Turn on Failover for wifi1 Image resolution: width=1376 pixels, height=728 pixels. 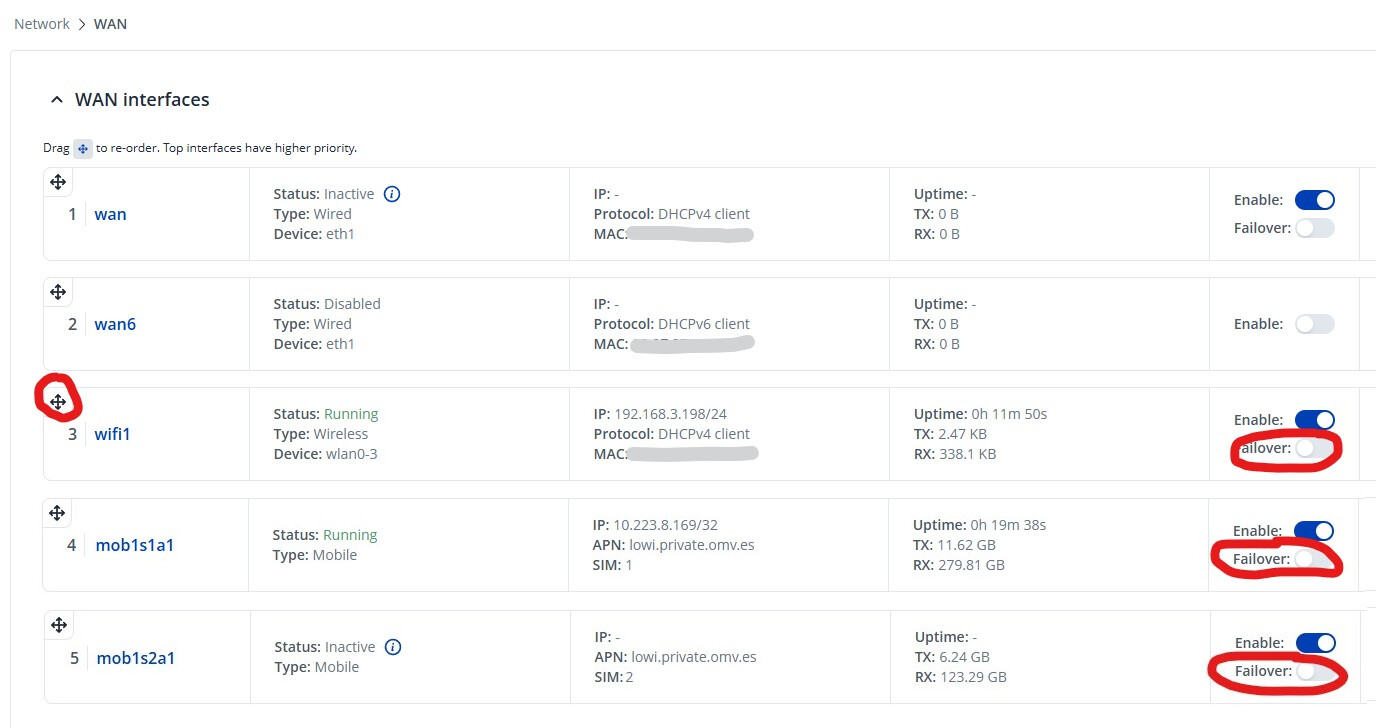pyautogui.click(x=1314, y=449)
